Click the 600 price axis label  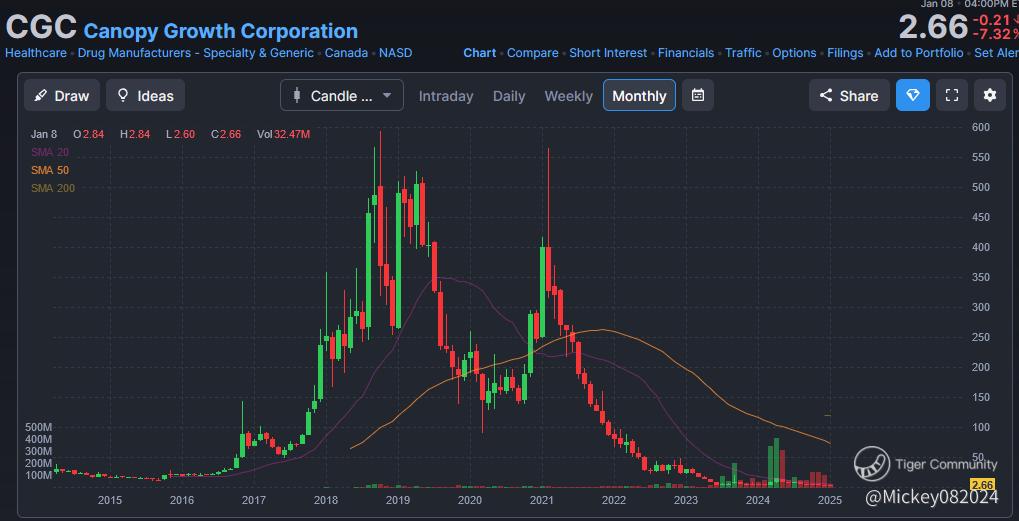click(x=980, y=127)
